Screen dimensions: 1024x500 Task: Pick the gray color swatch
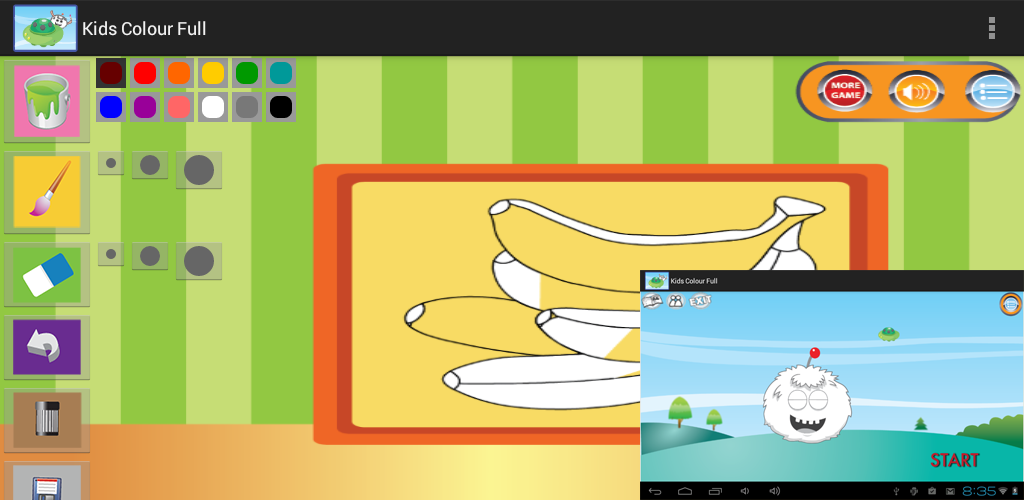[247, 107]
